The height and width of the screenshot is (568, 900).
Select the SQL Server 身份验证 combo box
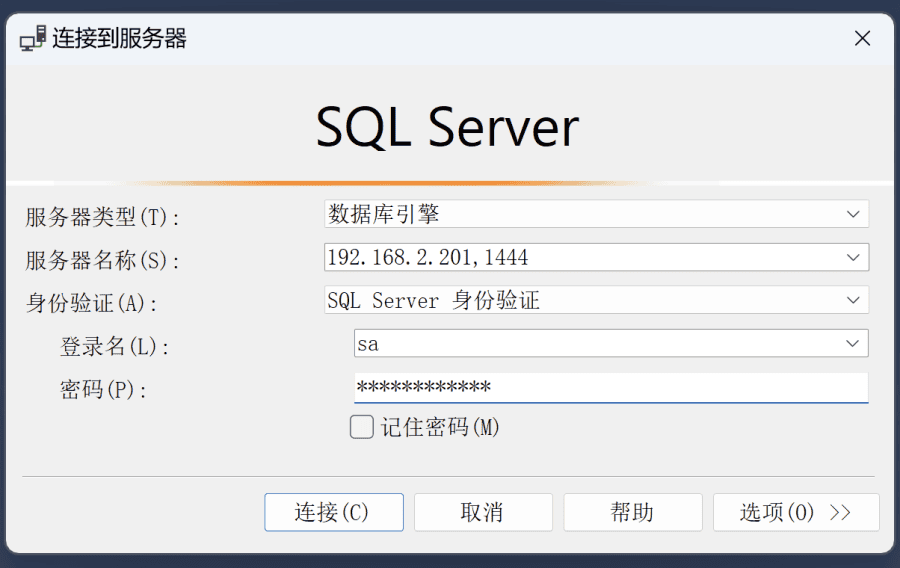[x=596, y=300]
